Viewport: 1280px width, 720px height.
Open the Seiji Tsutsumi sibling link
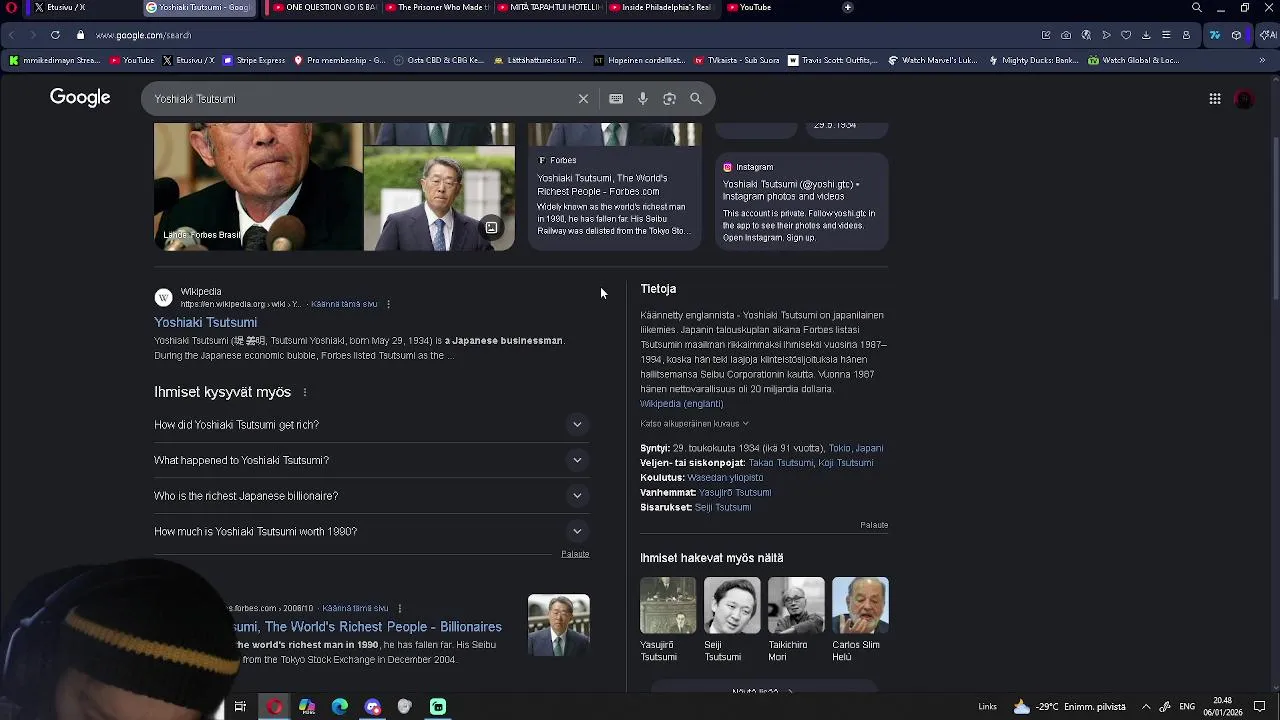(723, 508)
